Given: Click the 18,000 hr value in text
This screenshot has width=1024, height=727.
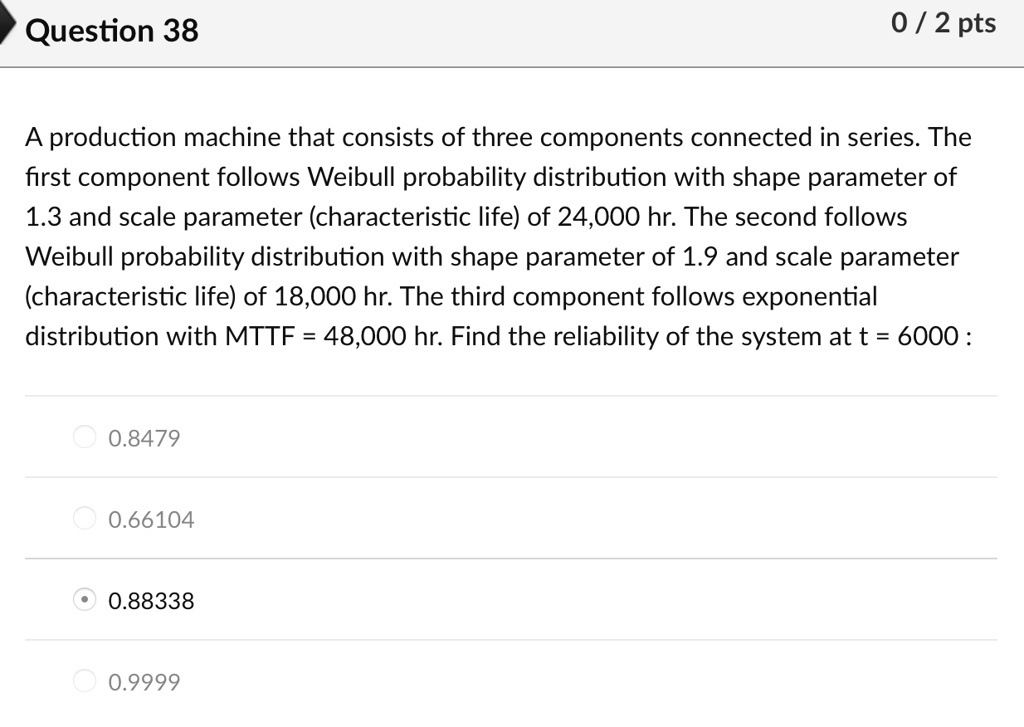Looking at the screenshot, I should click(332, 297).
